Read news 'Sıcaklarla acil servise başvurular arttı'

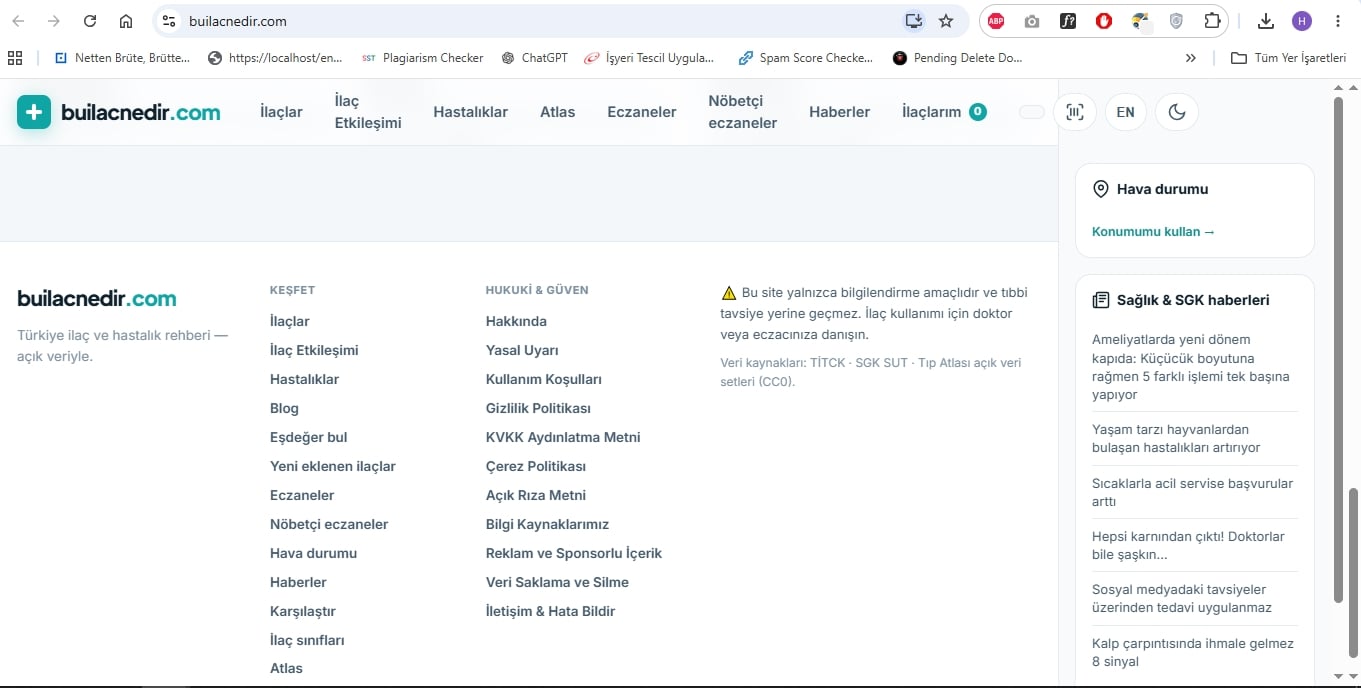1192,492
